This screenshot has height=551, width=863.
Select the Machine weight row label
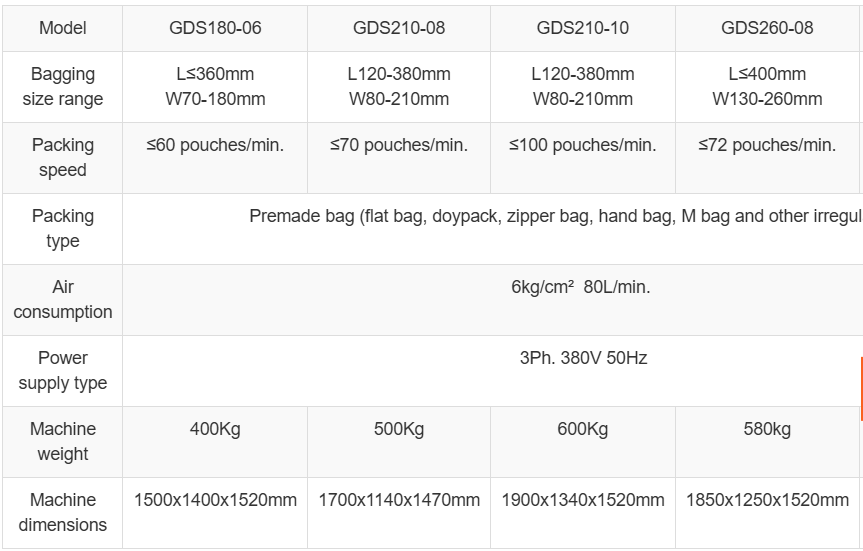(x=62, y=441)
